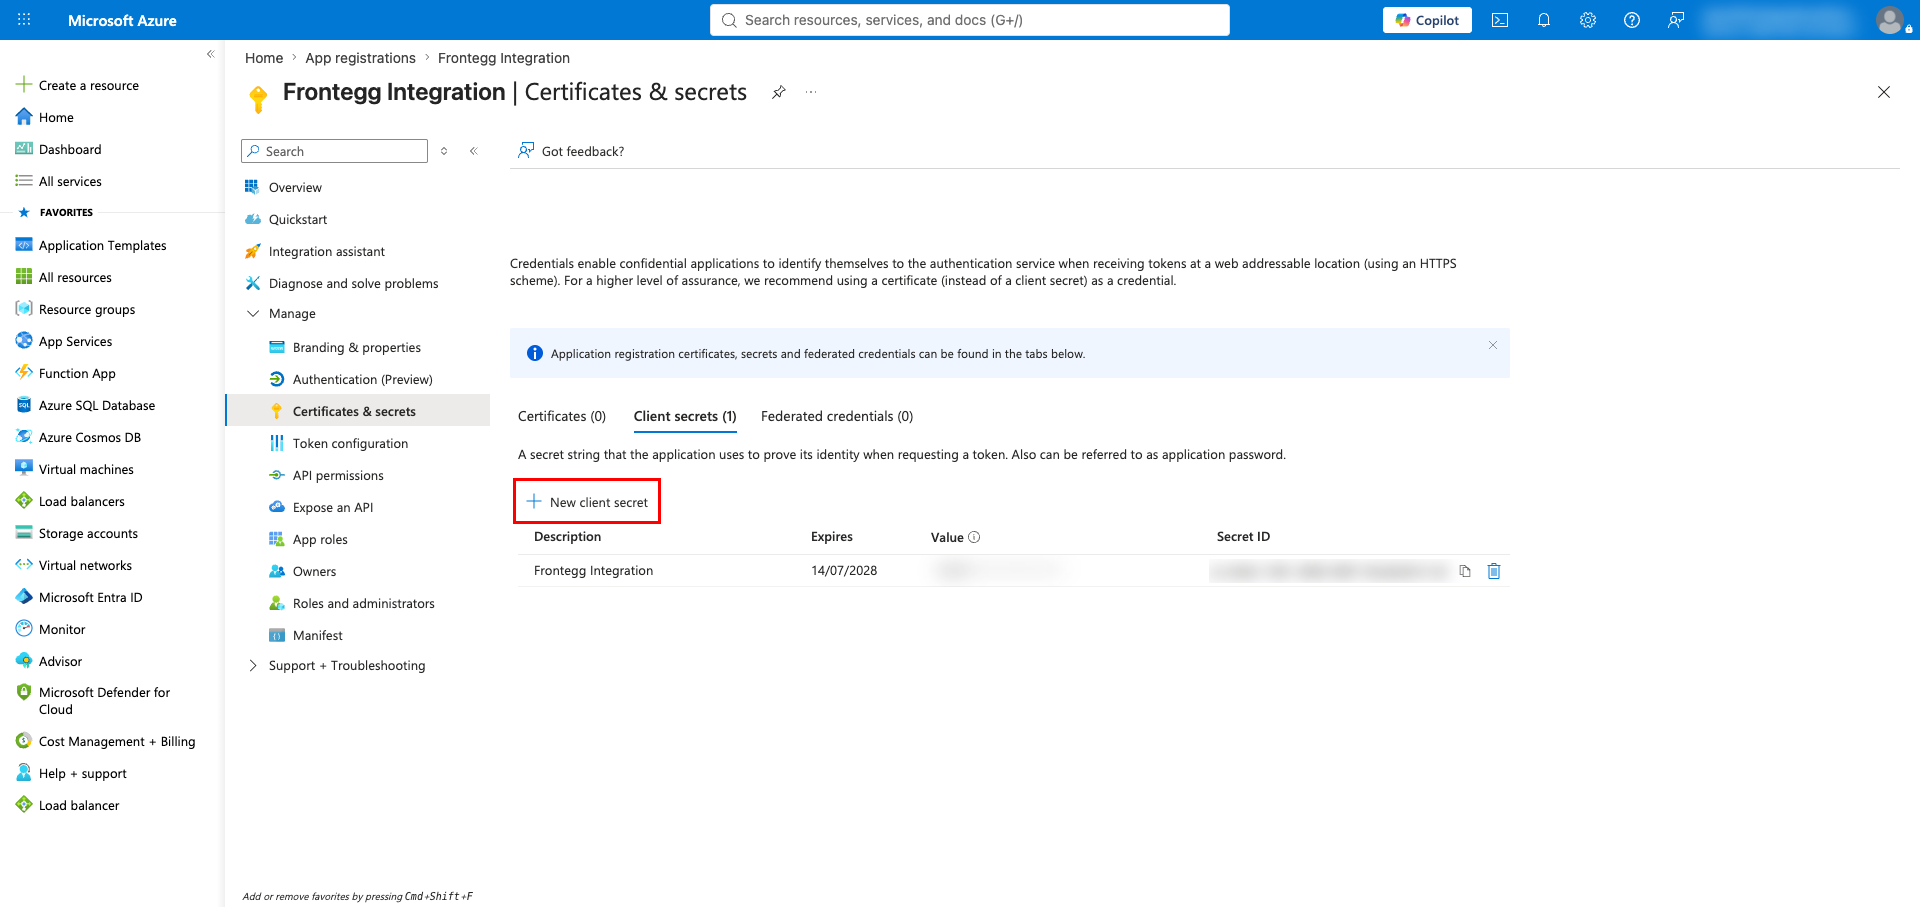Collapse the resource menu pane
This screenshot has width=1920, height=907.
(x=474, y=151)
